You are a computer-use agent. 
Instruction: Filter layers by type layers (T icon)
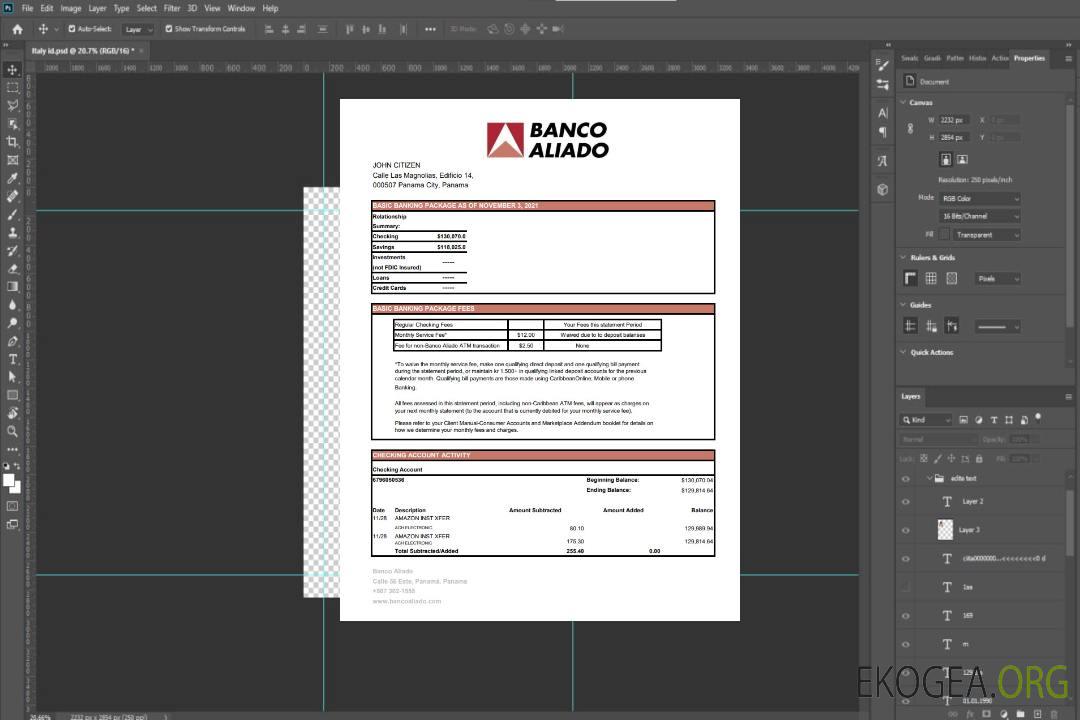[994, 420]
